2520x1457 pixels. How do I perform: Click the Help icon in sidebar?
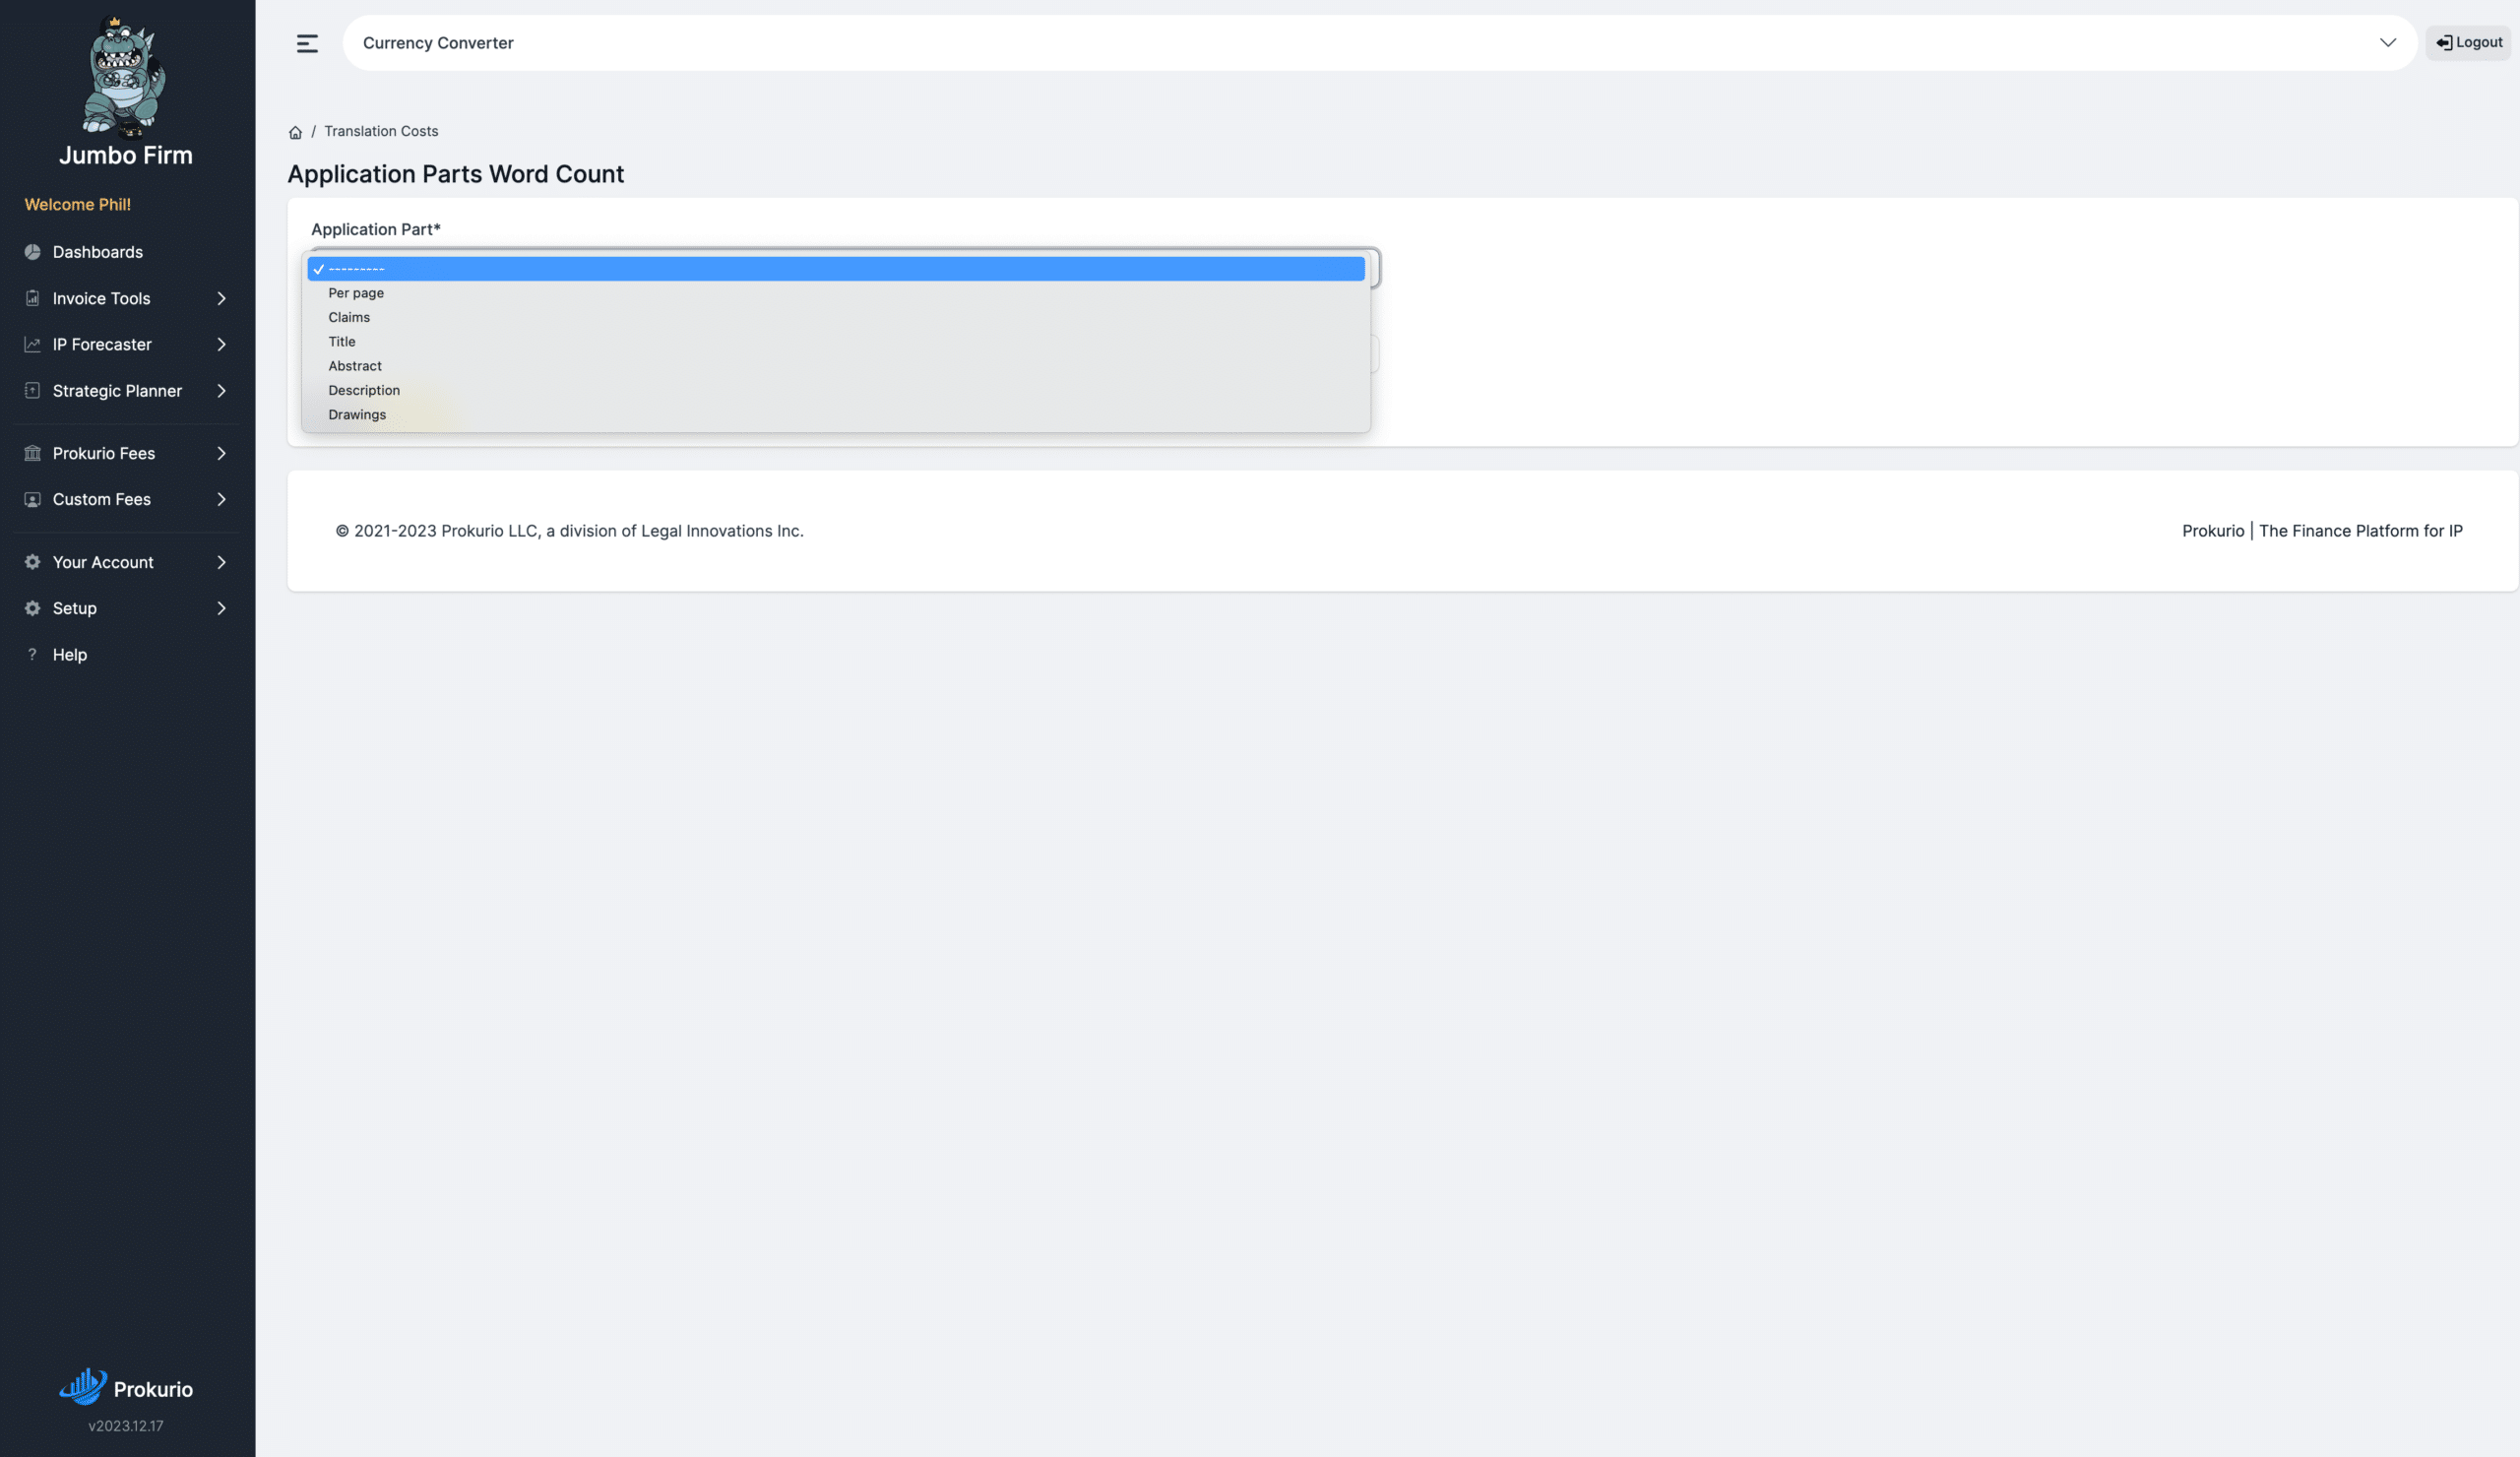31,656
